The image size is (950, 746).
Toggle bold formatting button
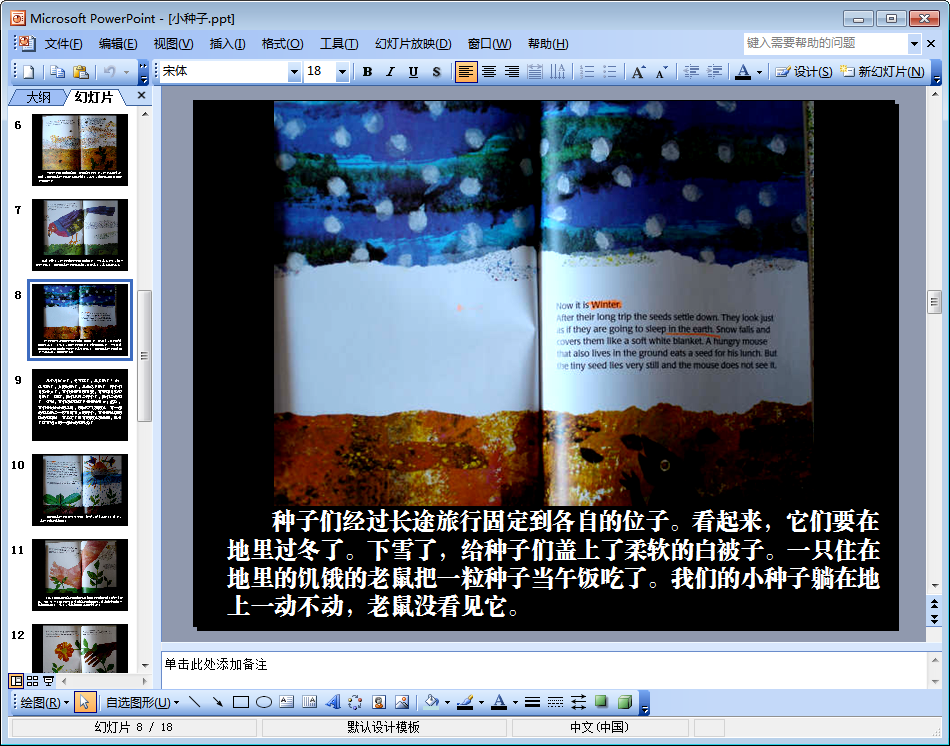click(x=367, y=72)
